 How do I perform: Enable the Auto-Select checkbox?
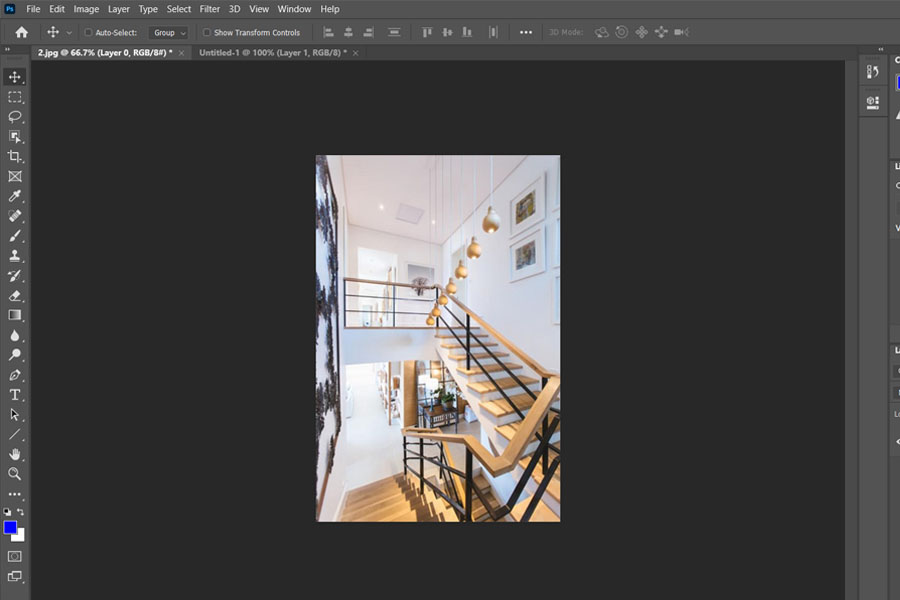click(x=87, y=32)
